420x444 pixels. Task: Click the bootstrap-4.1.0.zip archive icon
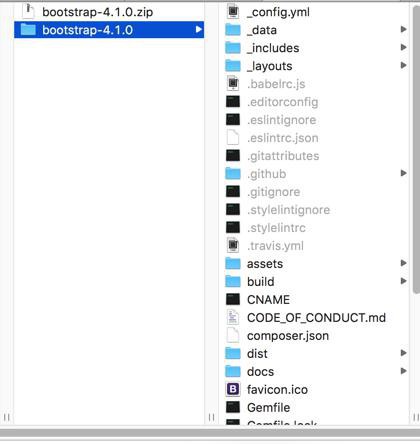pos(28,11)
